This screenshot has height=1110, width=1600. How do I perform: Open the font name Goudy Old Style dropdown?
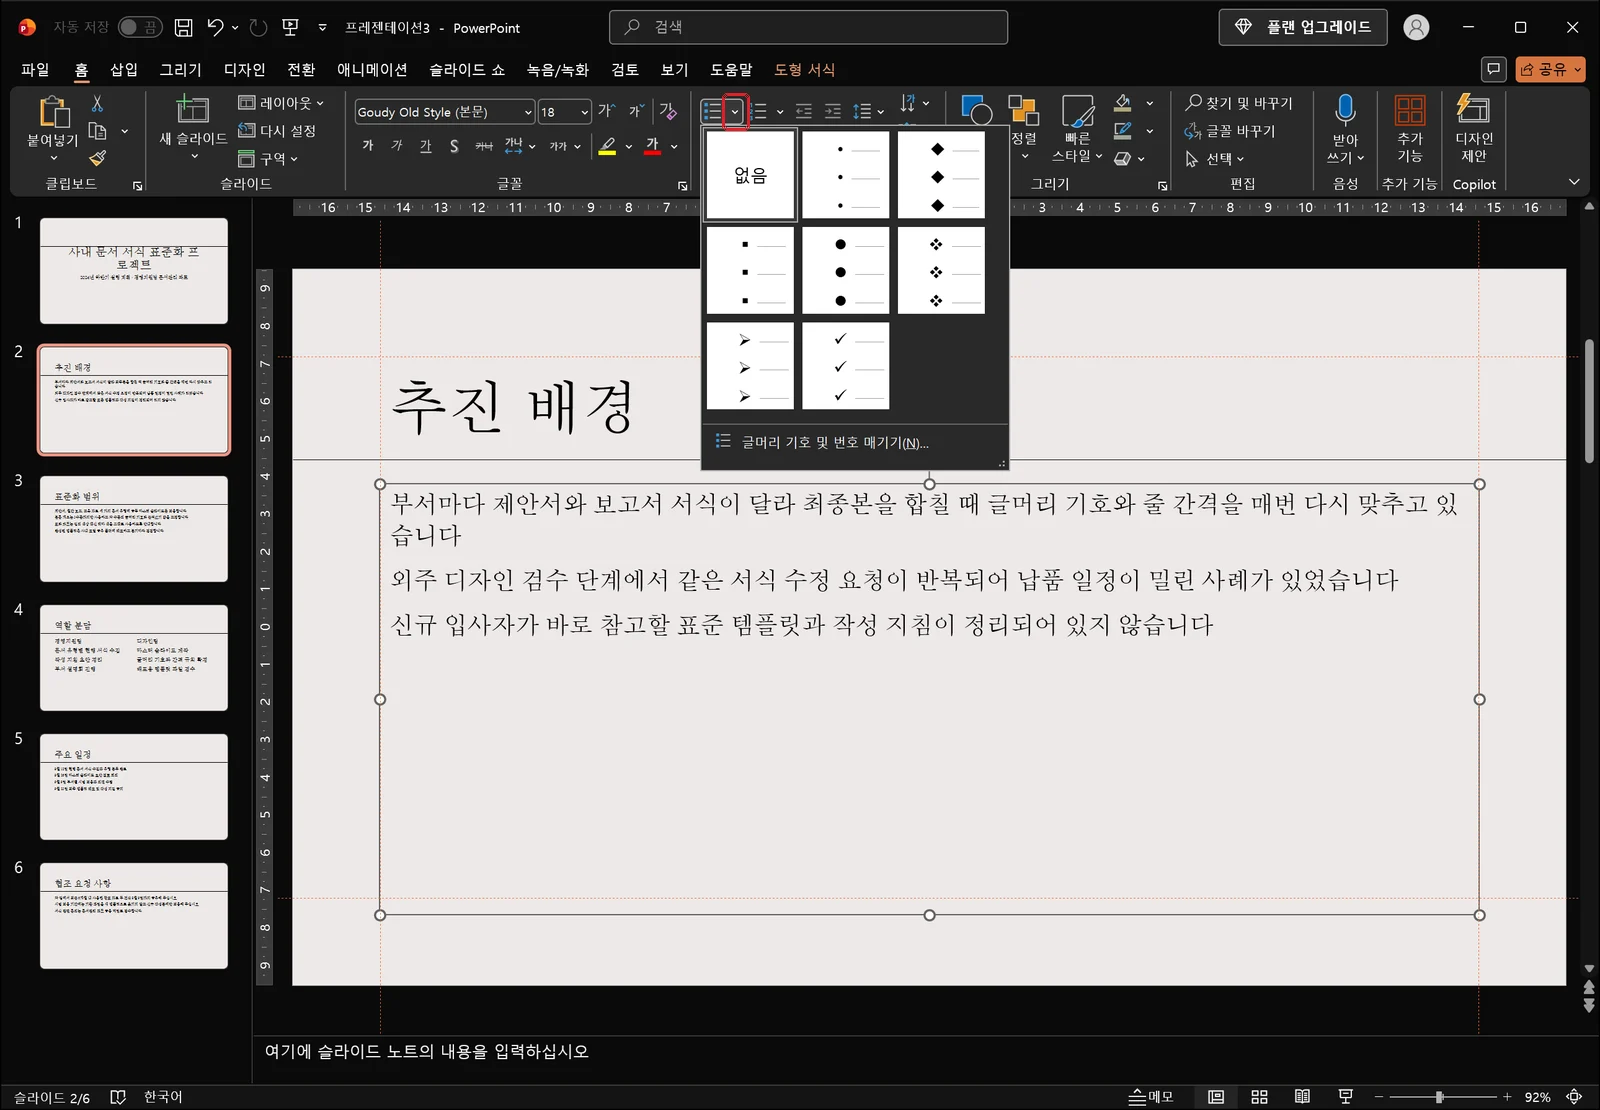coord(527,112)
